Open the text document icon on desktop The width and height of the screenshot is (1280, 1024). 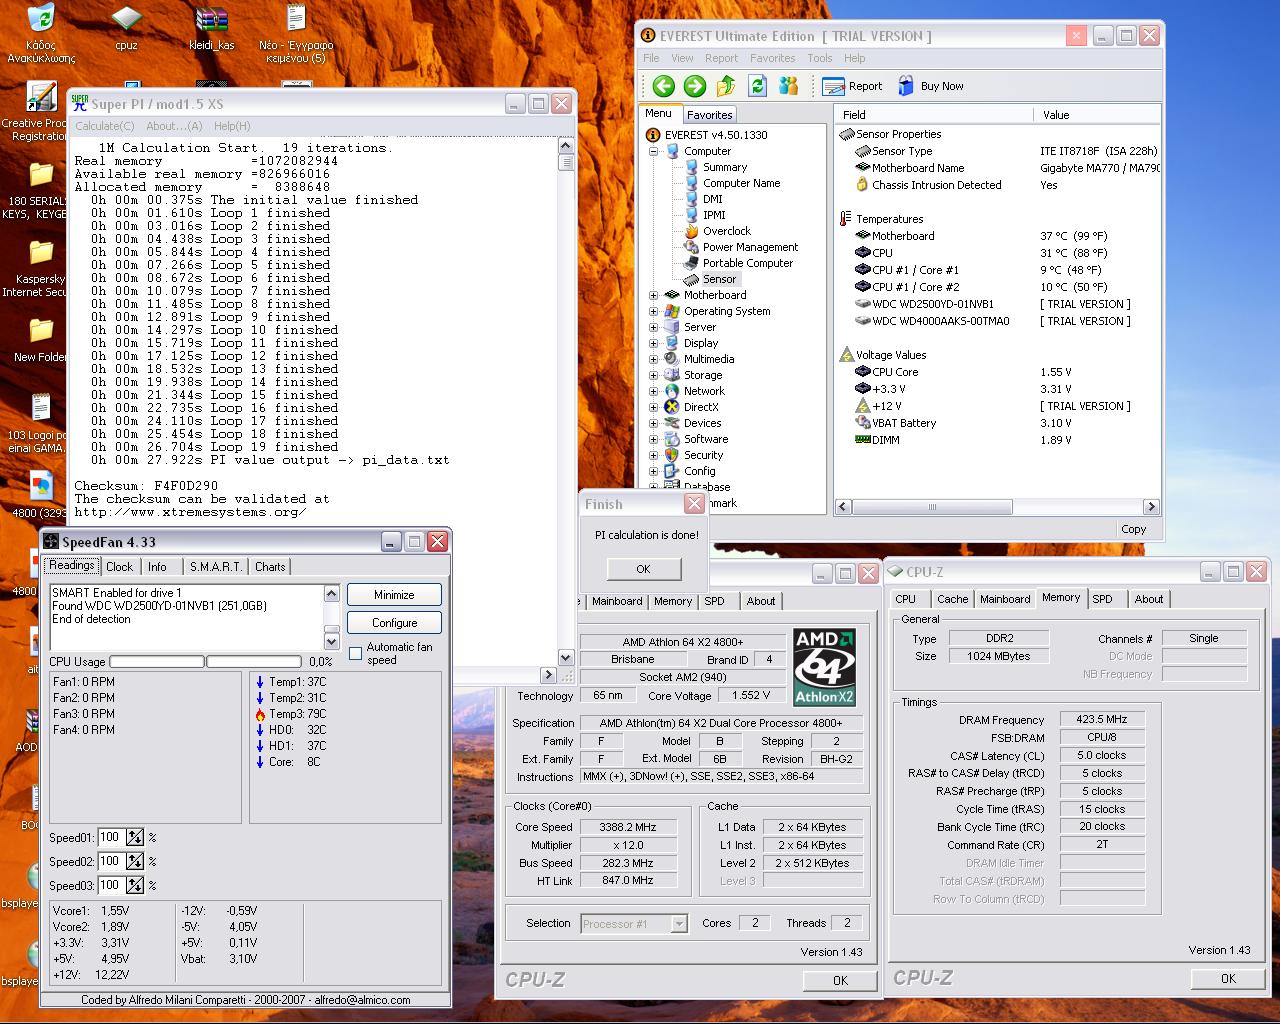295,19
